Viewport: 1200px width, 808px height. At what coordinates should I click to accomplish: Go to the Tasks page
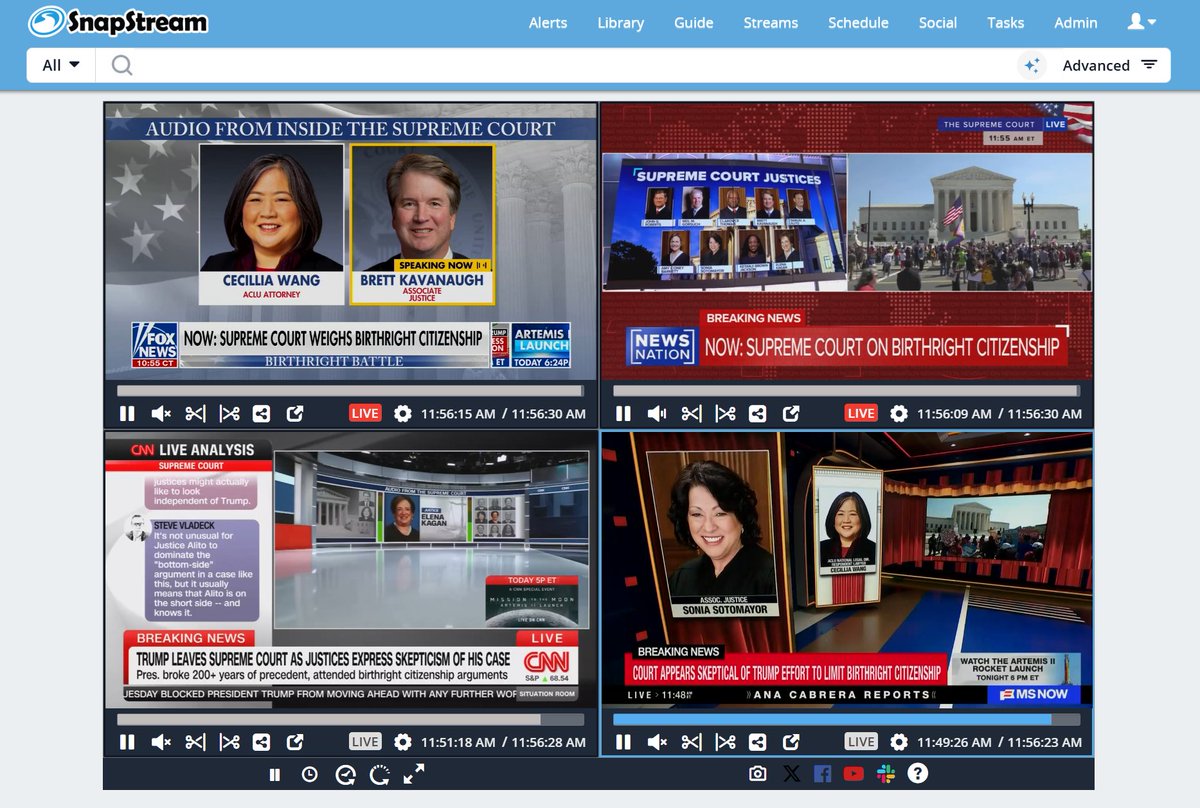[x=1005, y=22]
